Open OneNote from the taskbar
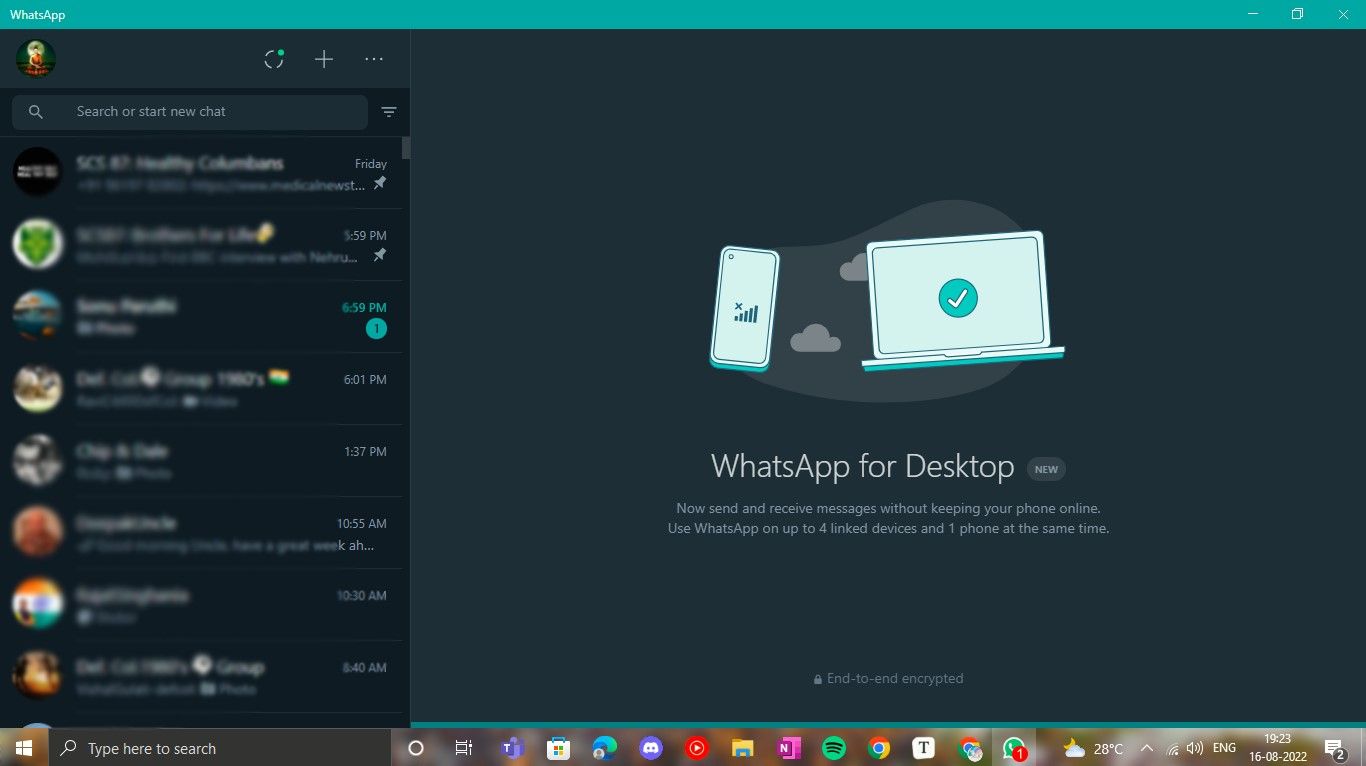1366x766 pixels. click(788, 748)
